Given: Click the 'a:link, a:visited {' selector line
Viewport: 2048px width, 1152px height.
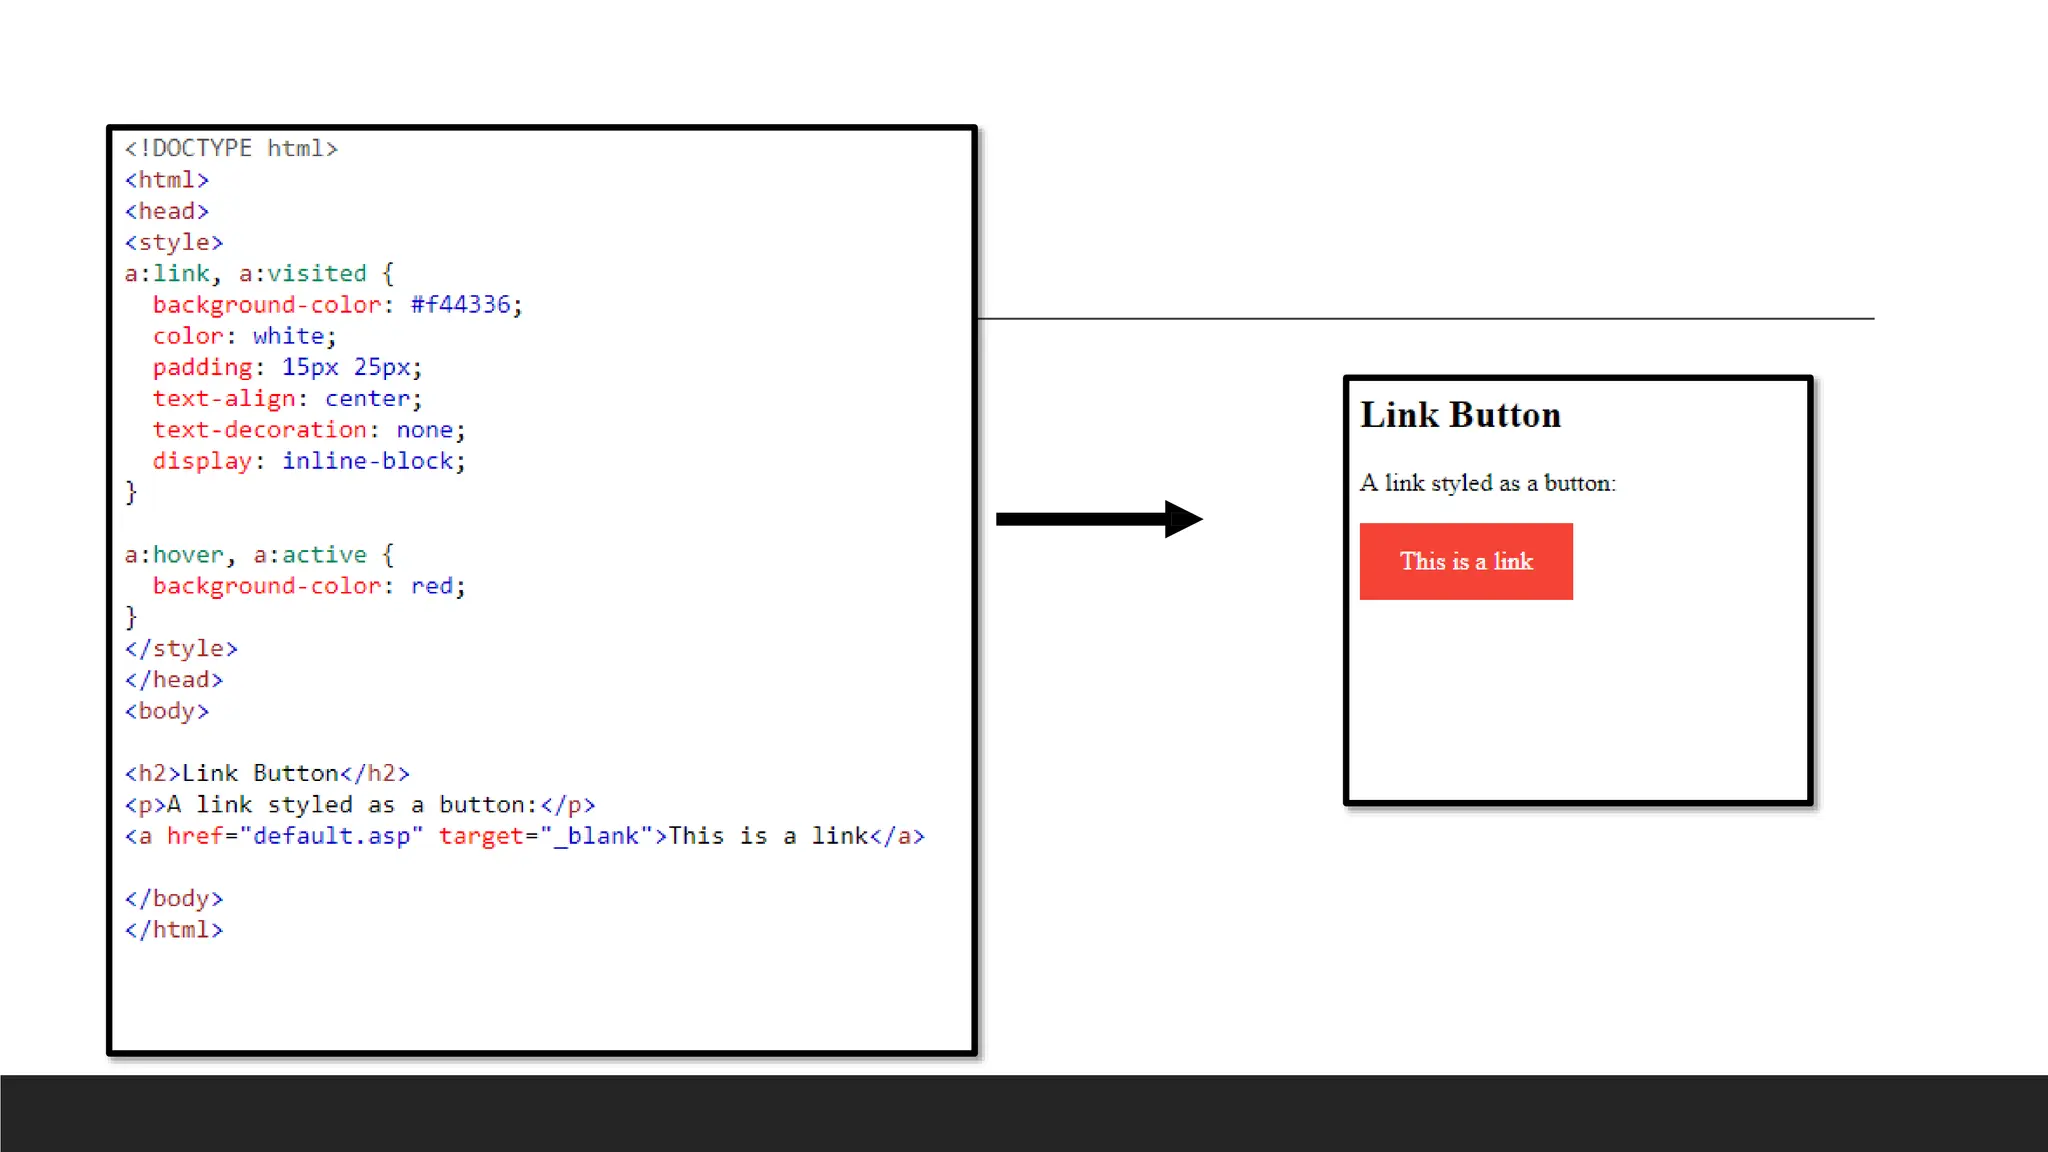Looking at the screenshot, I should [x=259, y=273].
